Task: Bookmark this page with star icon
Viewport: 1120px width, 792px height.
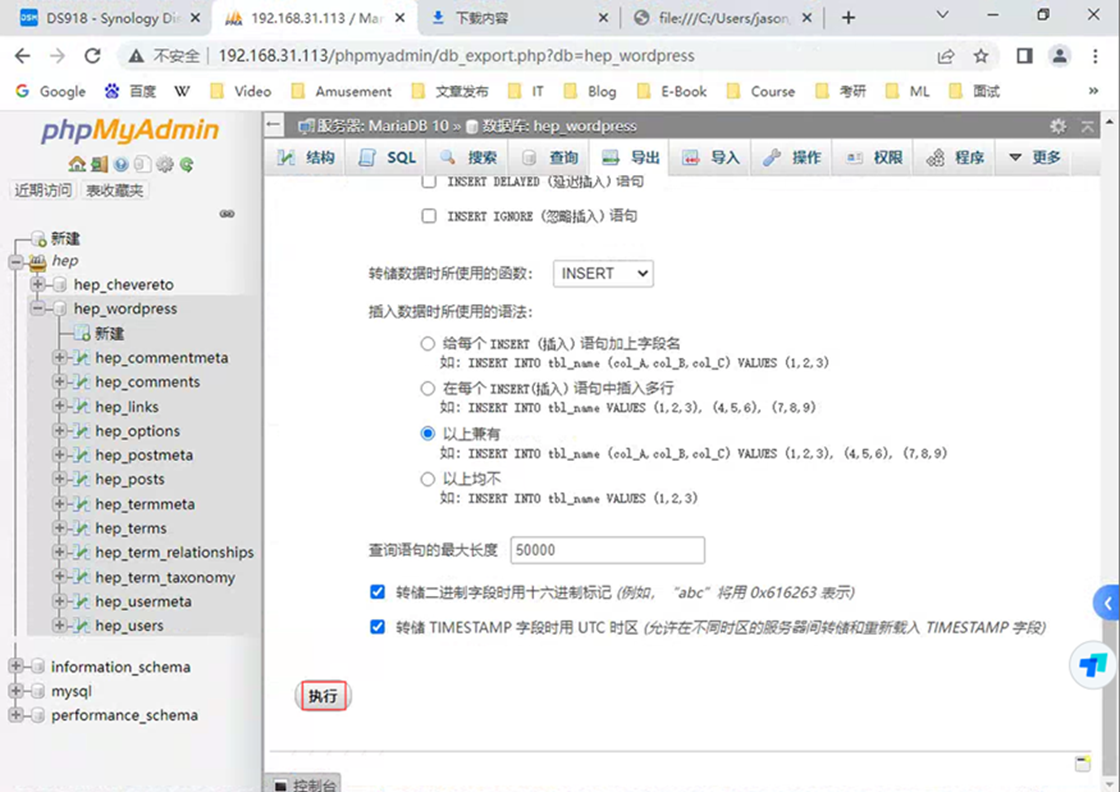Action: pos(981,56)
